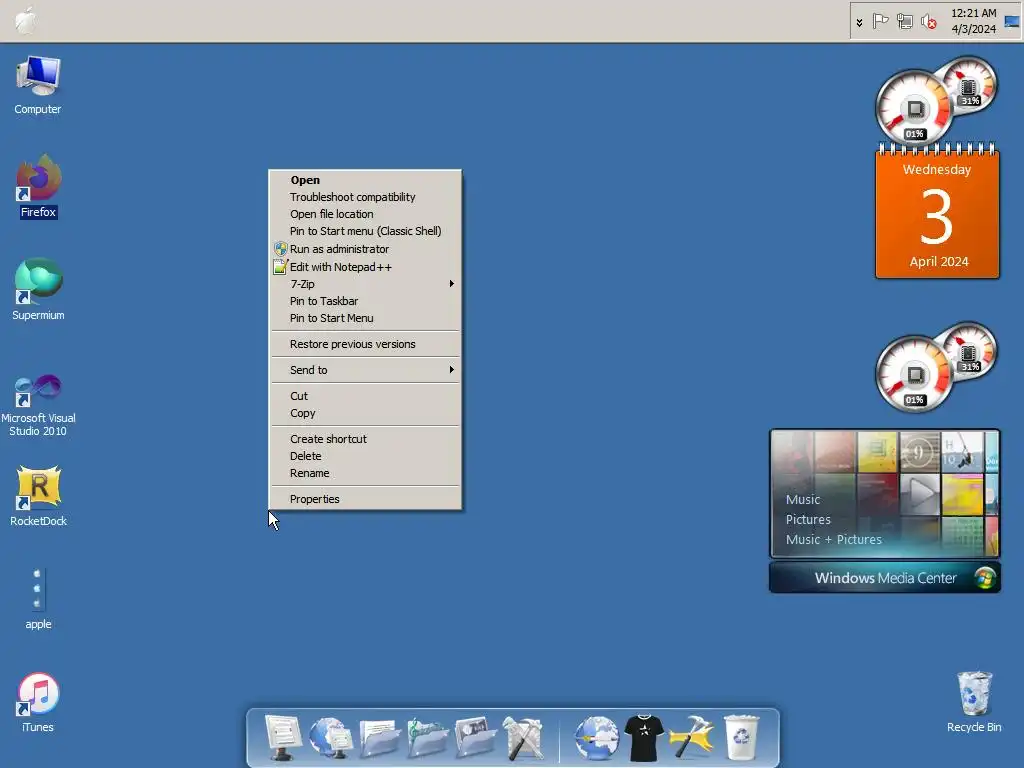Click the CPU meter gadget above the calendar
The width and height of the screenshot is (1024, 768).
[x=935, y=100]
